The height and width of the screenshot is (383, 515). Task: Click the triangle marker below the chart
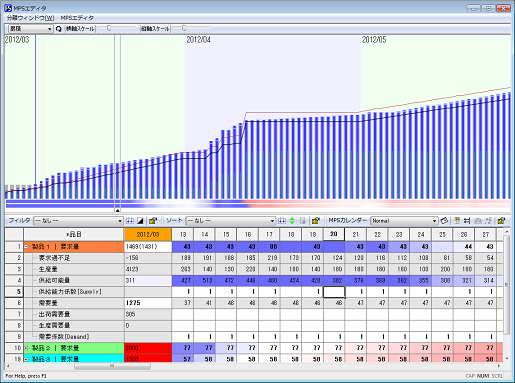(117, 211)
